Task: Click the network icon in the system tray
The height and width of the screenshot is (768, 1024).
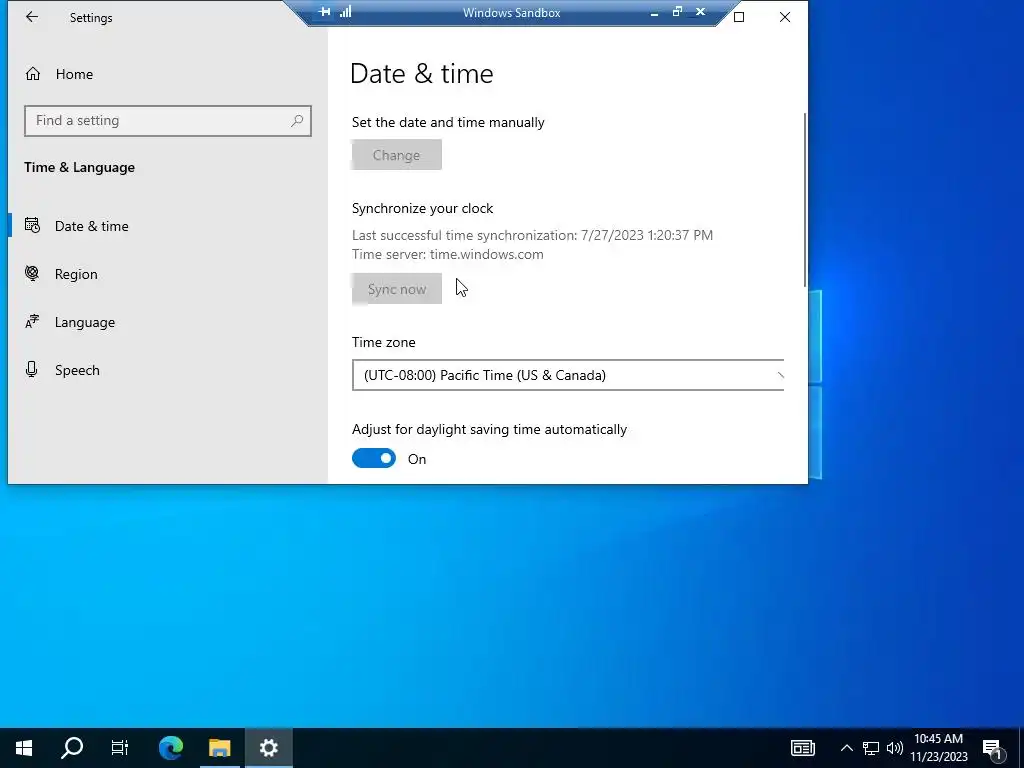Action: [871, 748]
